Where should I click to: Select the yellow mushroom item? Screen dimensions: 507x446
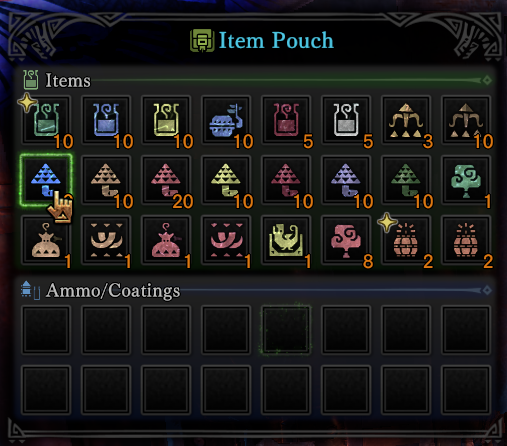[226, 180]
